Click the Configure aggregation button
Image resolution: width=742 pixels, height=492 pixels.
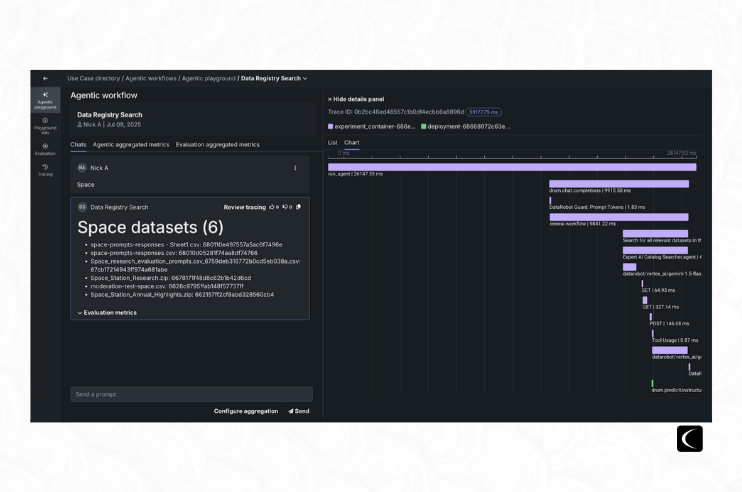click(x=245, y=411)
